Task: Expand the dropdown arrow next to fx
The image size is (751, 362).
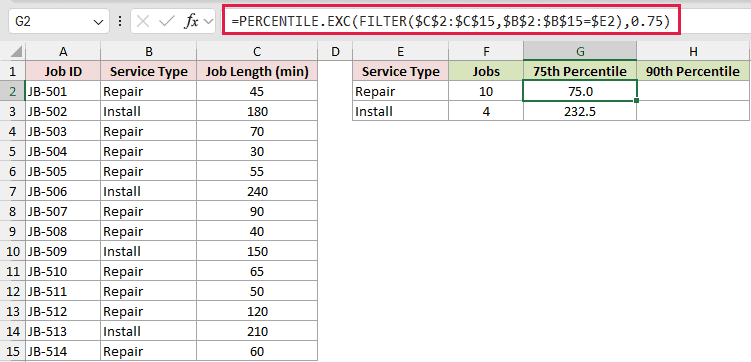Action: tap(208, 22)
